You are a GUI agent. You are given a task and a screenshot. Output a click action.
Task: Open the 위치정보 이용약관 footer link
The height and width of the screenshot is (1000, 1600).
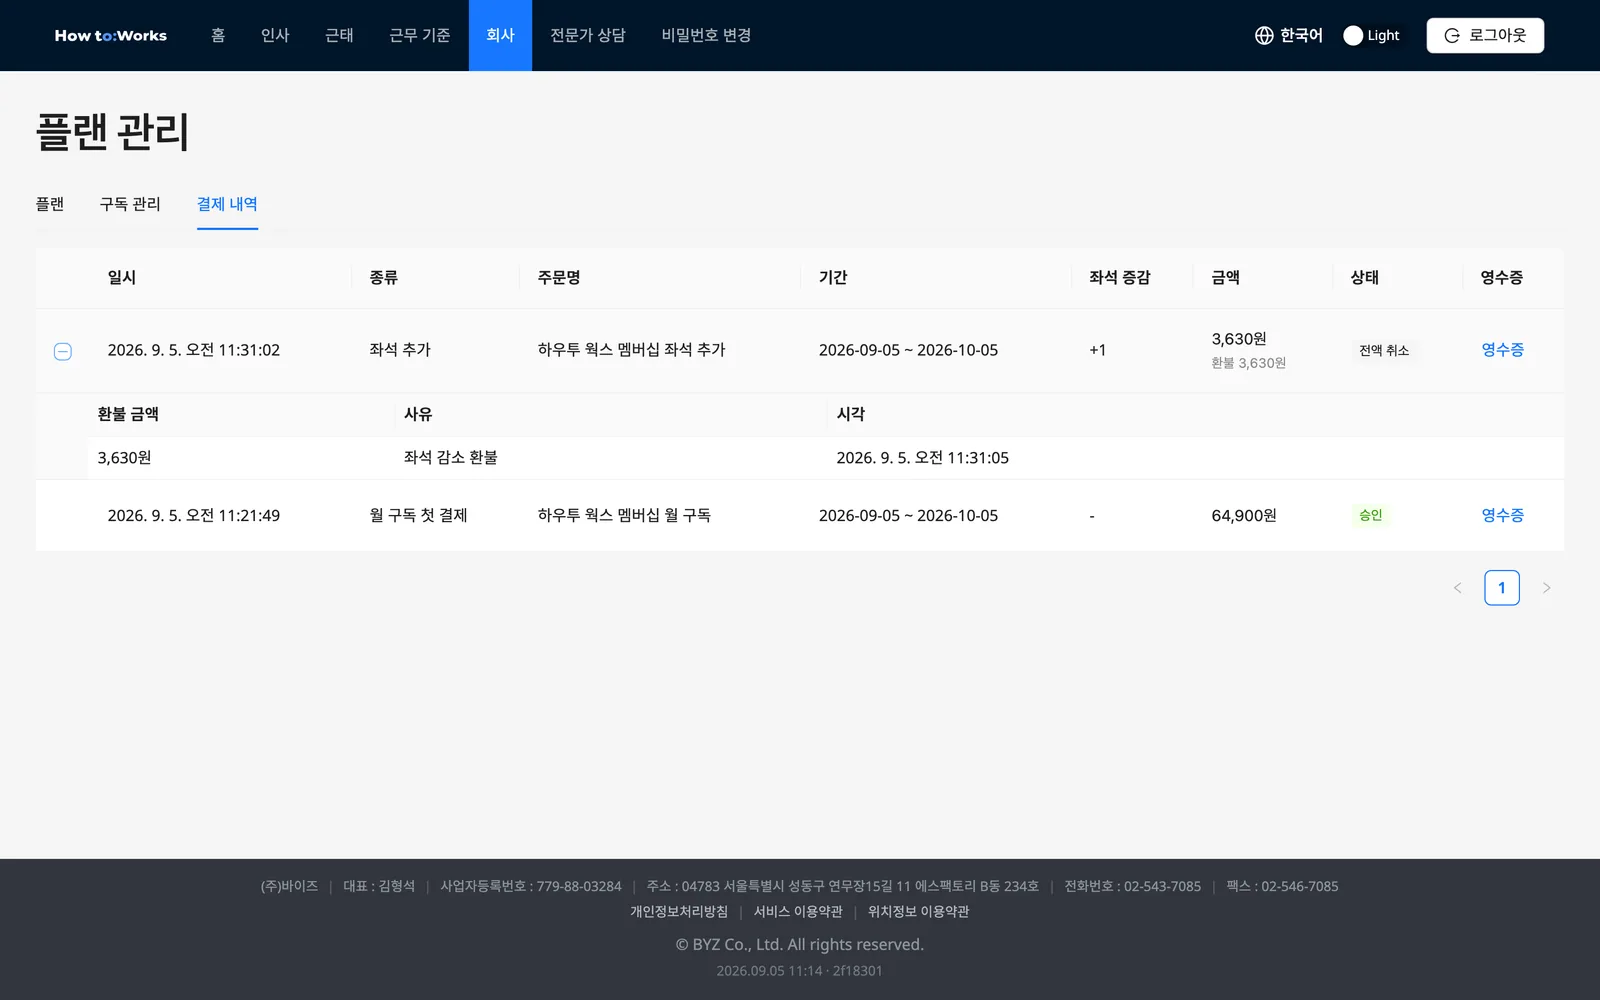918,912
